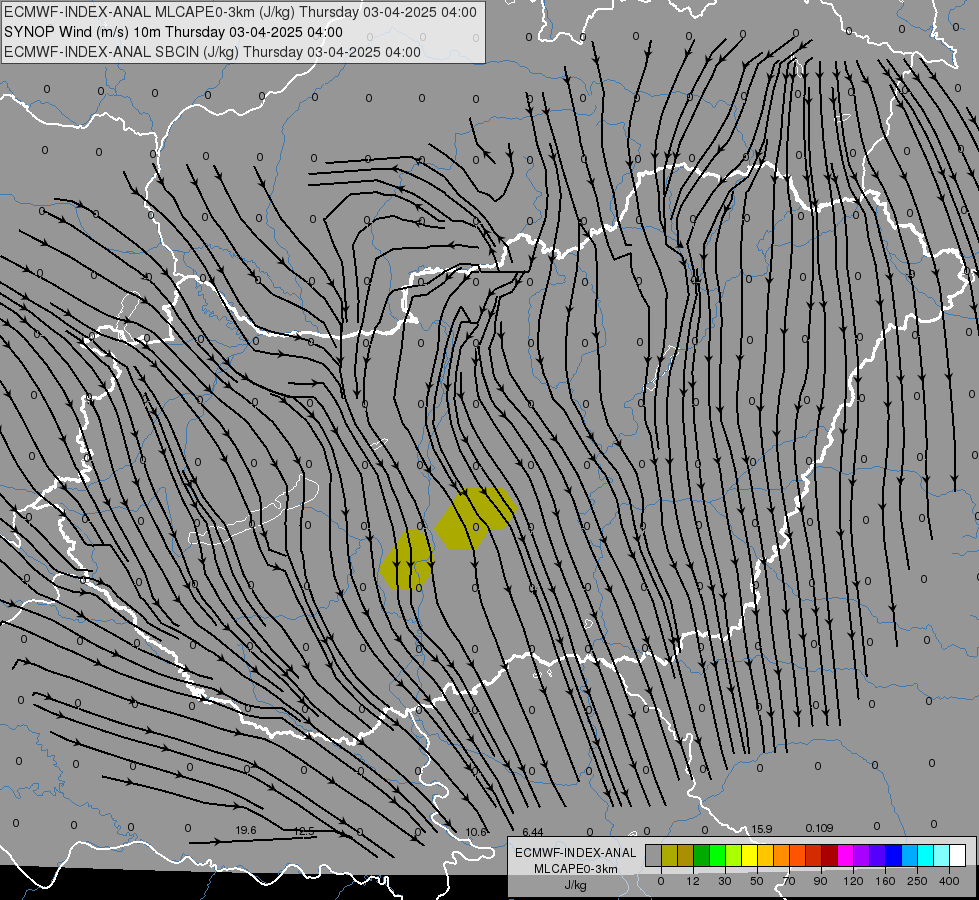Click legend tick label 160

885,881
